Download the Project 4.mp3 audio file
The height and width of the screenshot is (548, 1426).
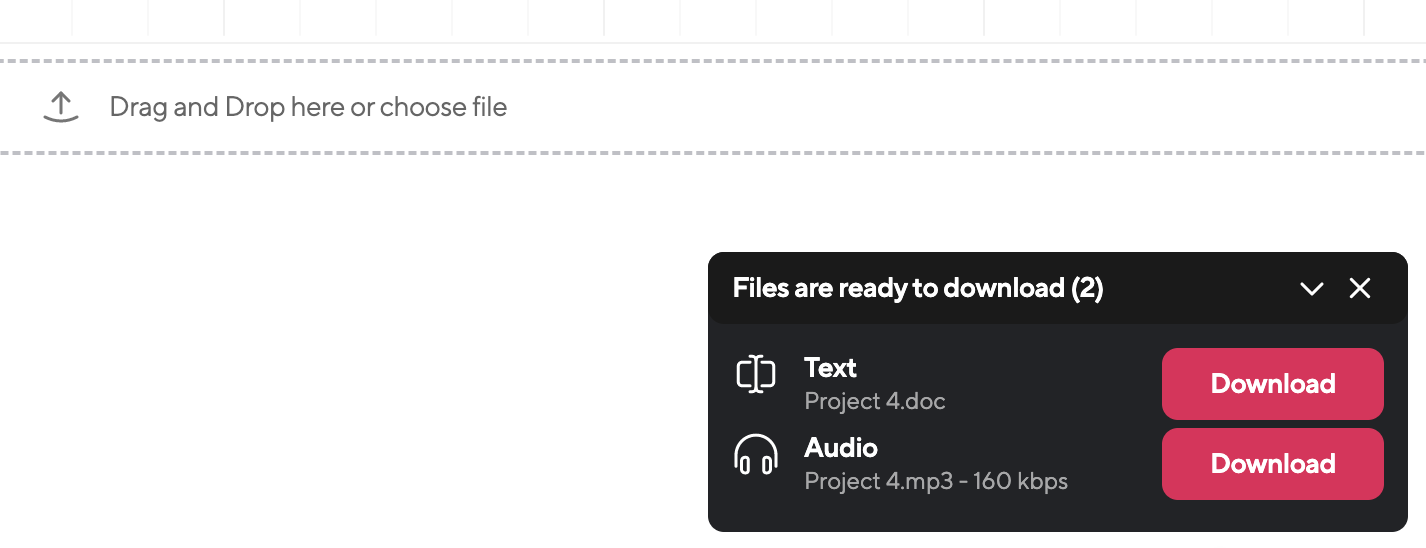[1273, 464]
